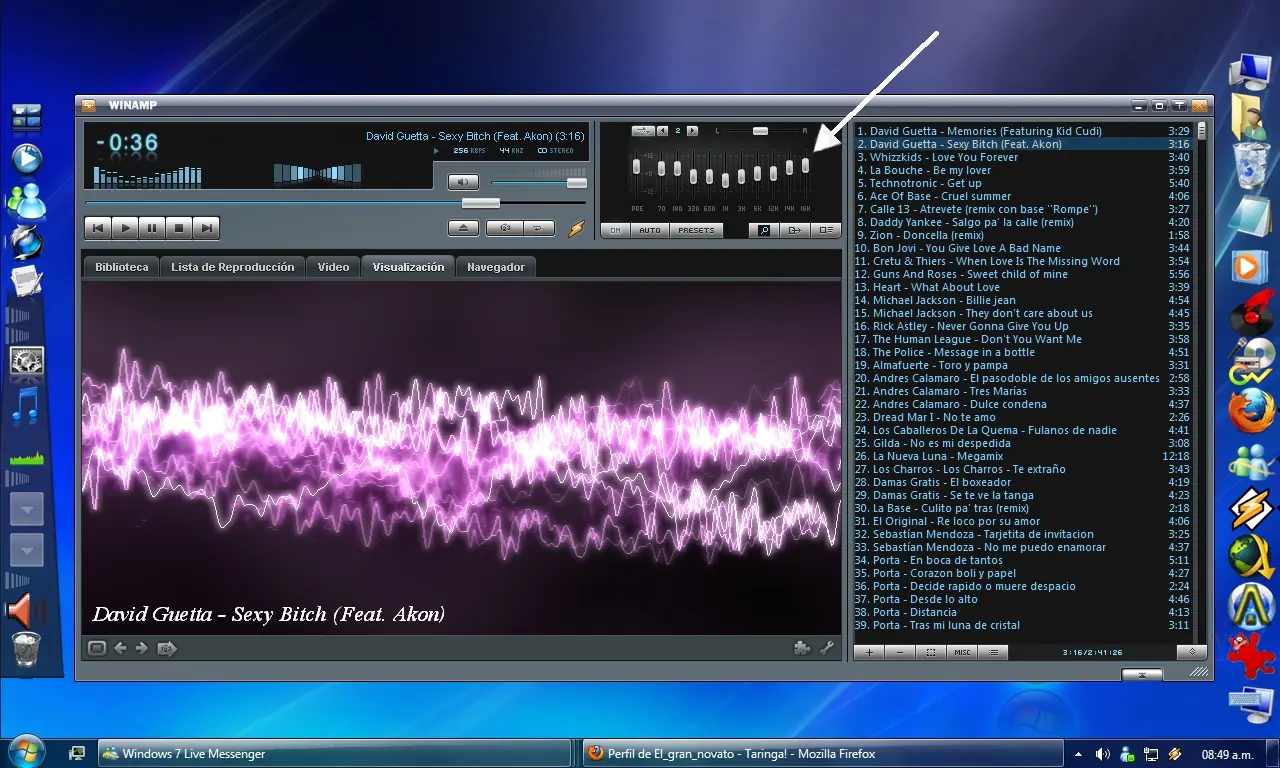Click the magnifier button below equalizer
Screen dimensions: 1280x768
point(764,230)
